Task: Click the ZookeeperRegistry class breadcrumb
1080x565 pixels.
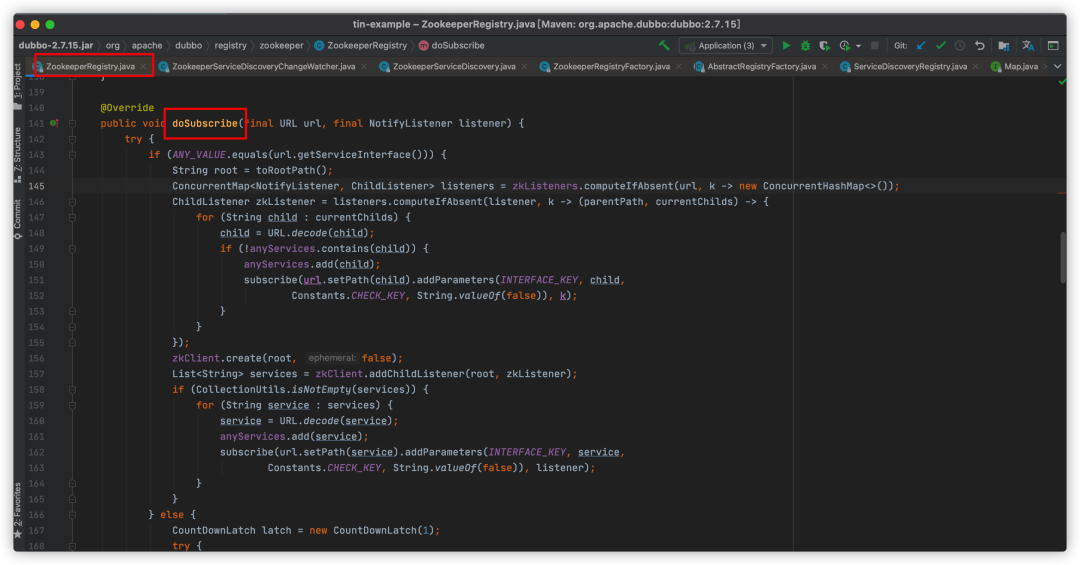Action: coord(361,45)
